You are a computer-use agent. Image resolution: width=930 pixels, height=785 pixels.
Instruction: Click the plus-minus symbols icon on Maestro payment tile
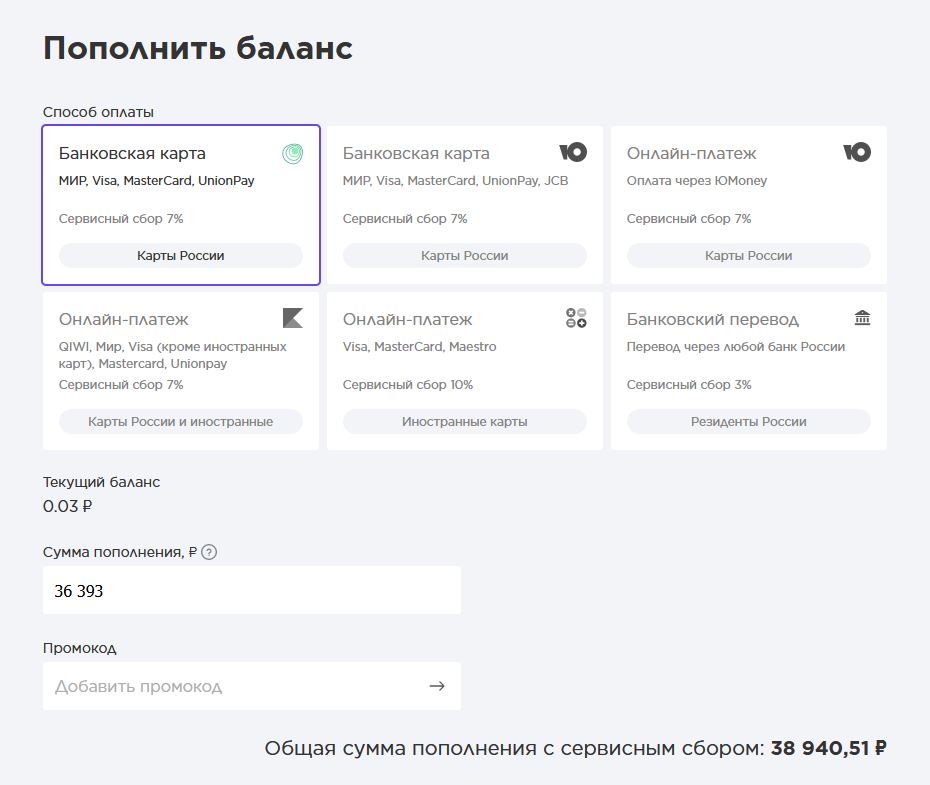(574, 318)
